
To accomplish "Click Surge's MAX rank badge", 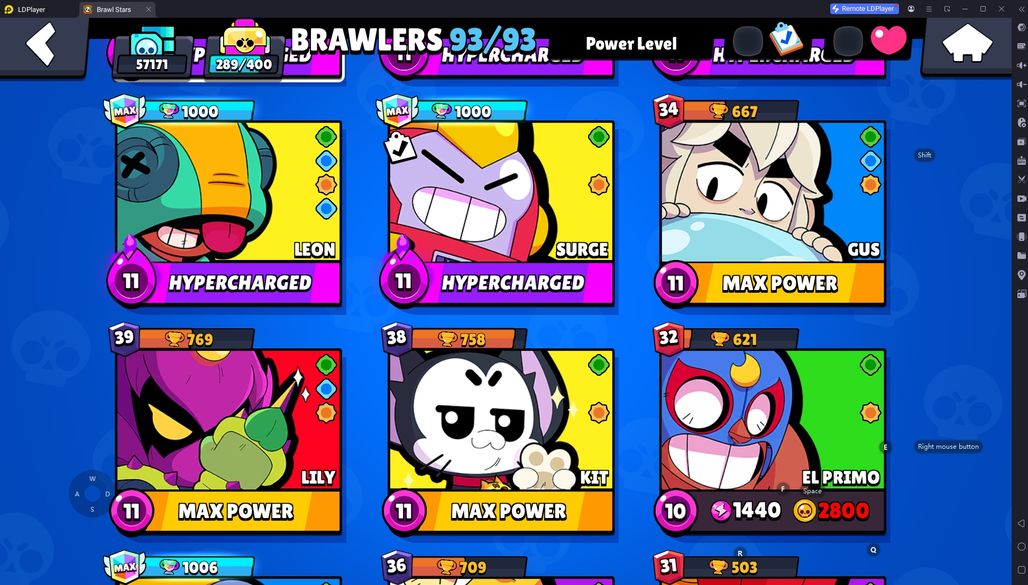I will tap(397, 110).
